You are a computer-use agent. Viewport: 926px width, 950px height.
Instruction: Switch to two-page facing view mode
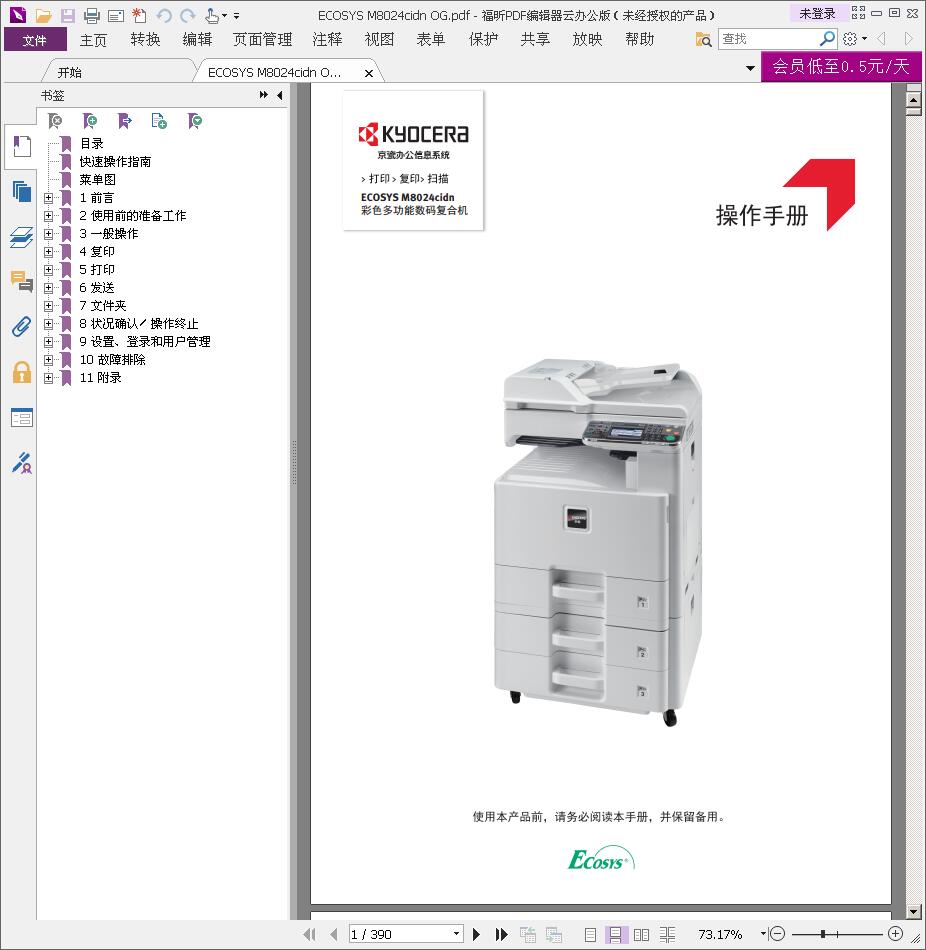641,934
